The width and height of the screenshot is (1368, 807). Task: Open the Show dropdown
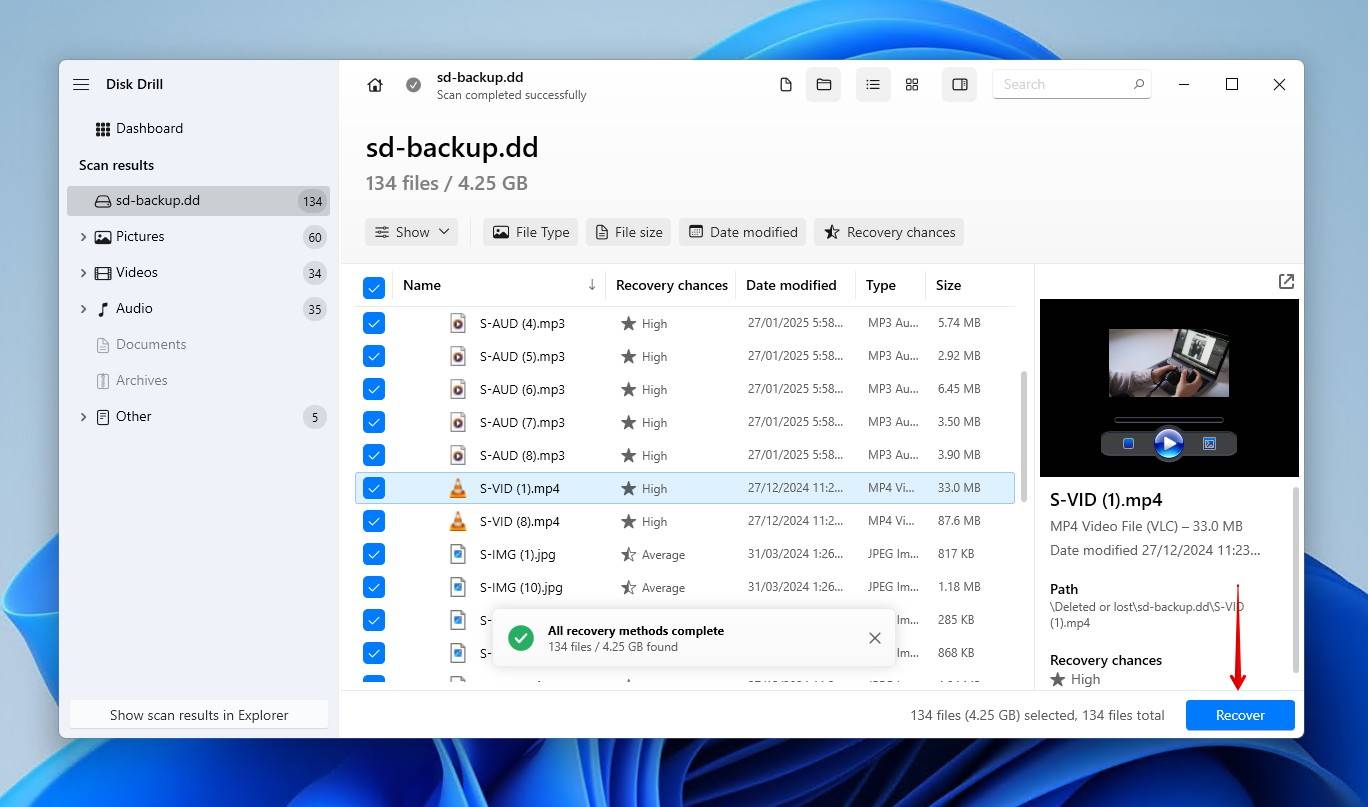(411, 231)
